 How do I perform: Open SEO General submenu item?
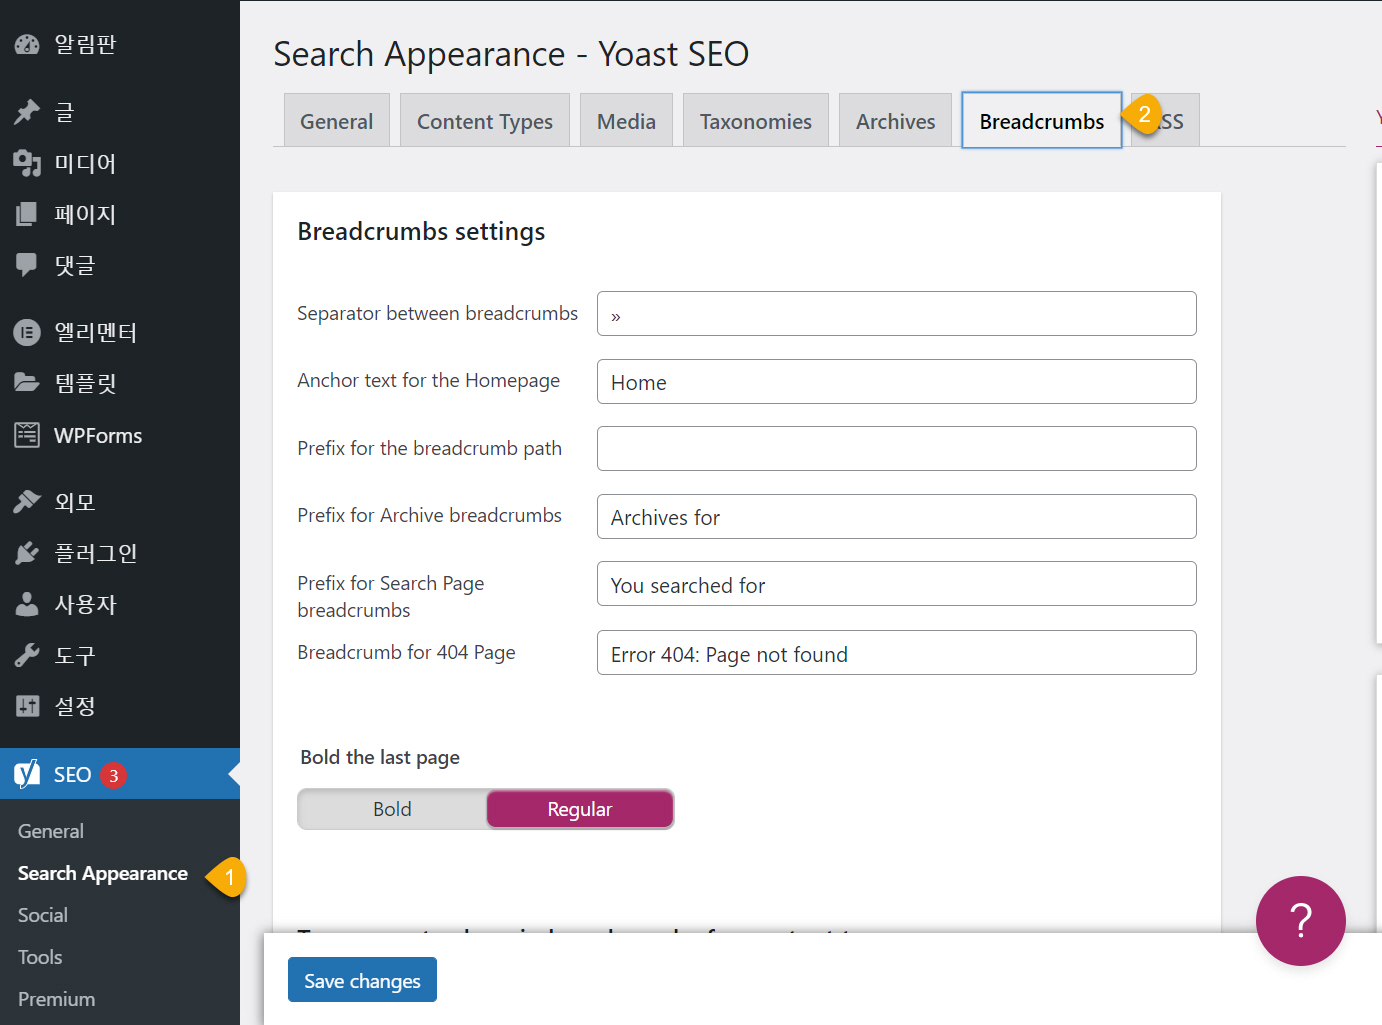51,831
